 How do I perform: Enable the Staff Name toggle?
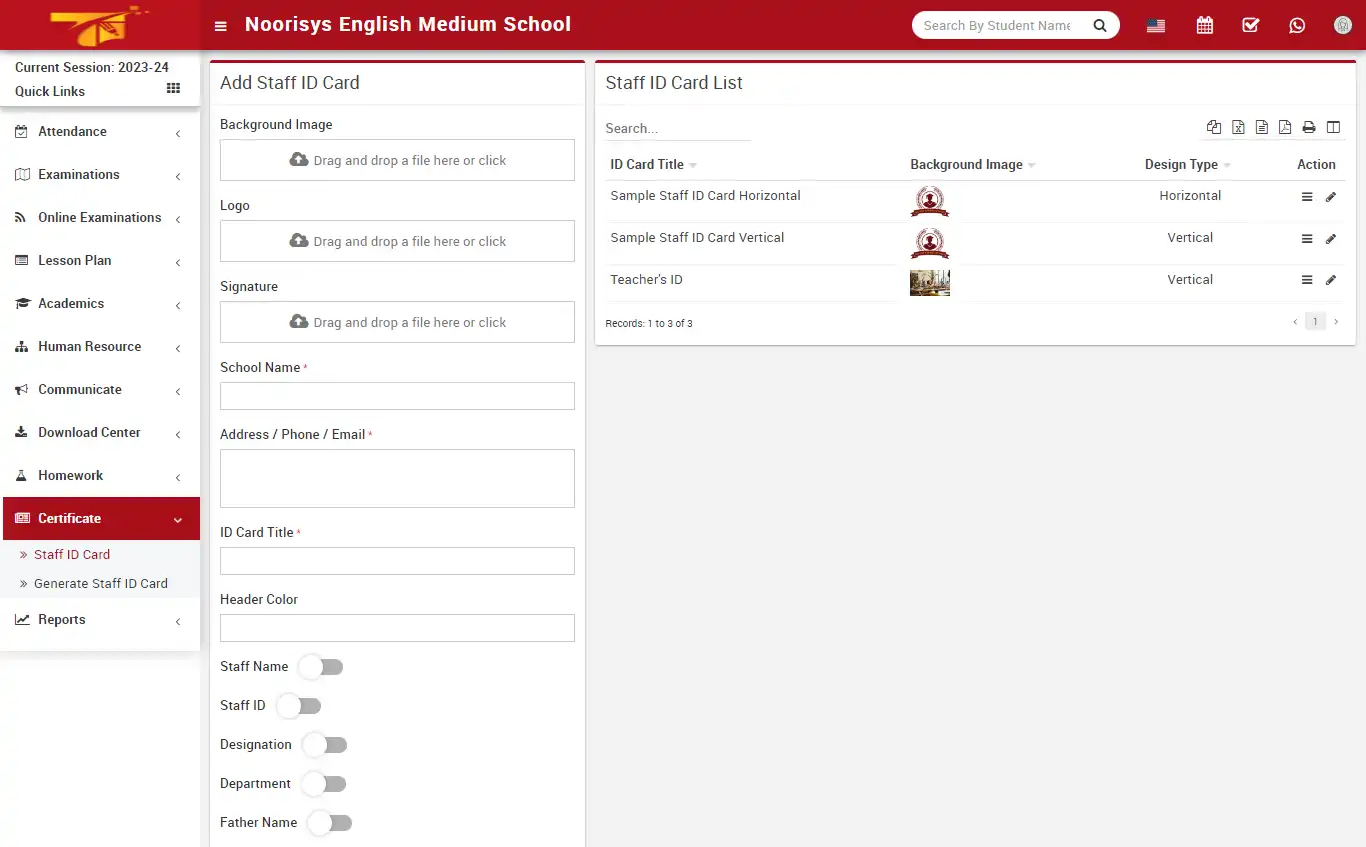click(321, 667)
